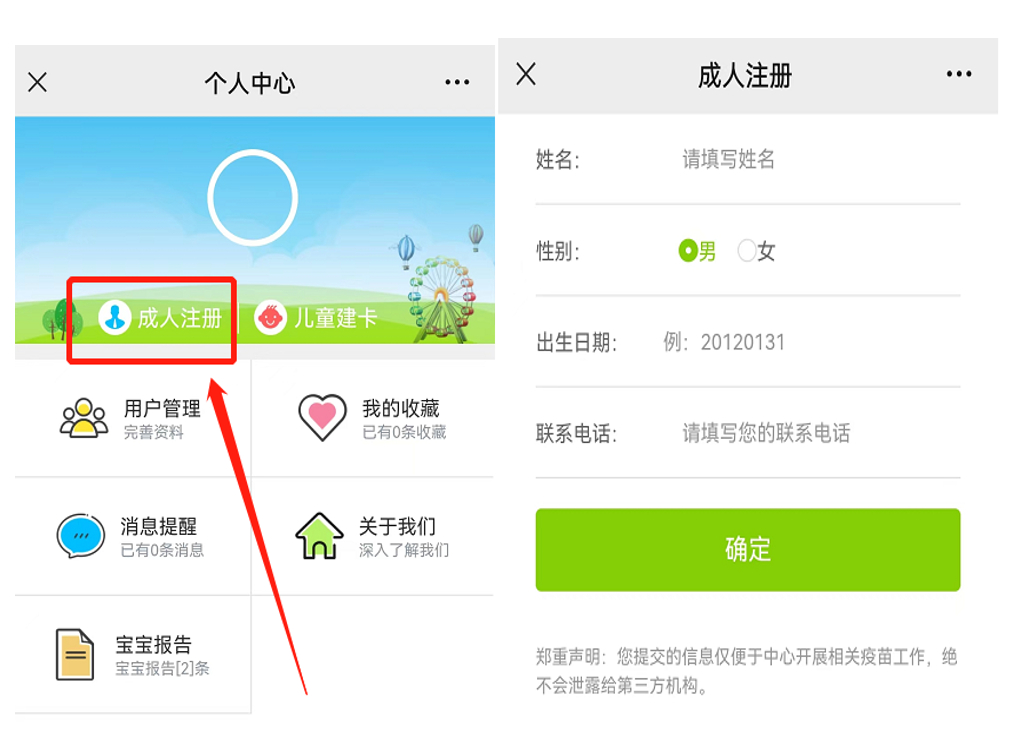The height and width of the screenshot is (754, 1026).
Task: Tap the blue adult registration person icon
Action: pos(115,318)
